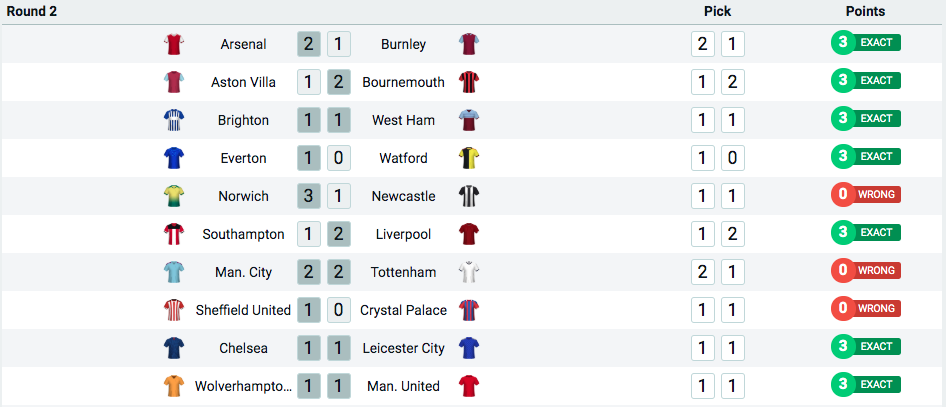Viewport: 946px width, 407px height.
Task: Click the Liverpool team name
Action: click(403, 234)
